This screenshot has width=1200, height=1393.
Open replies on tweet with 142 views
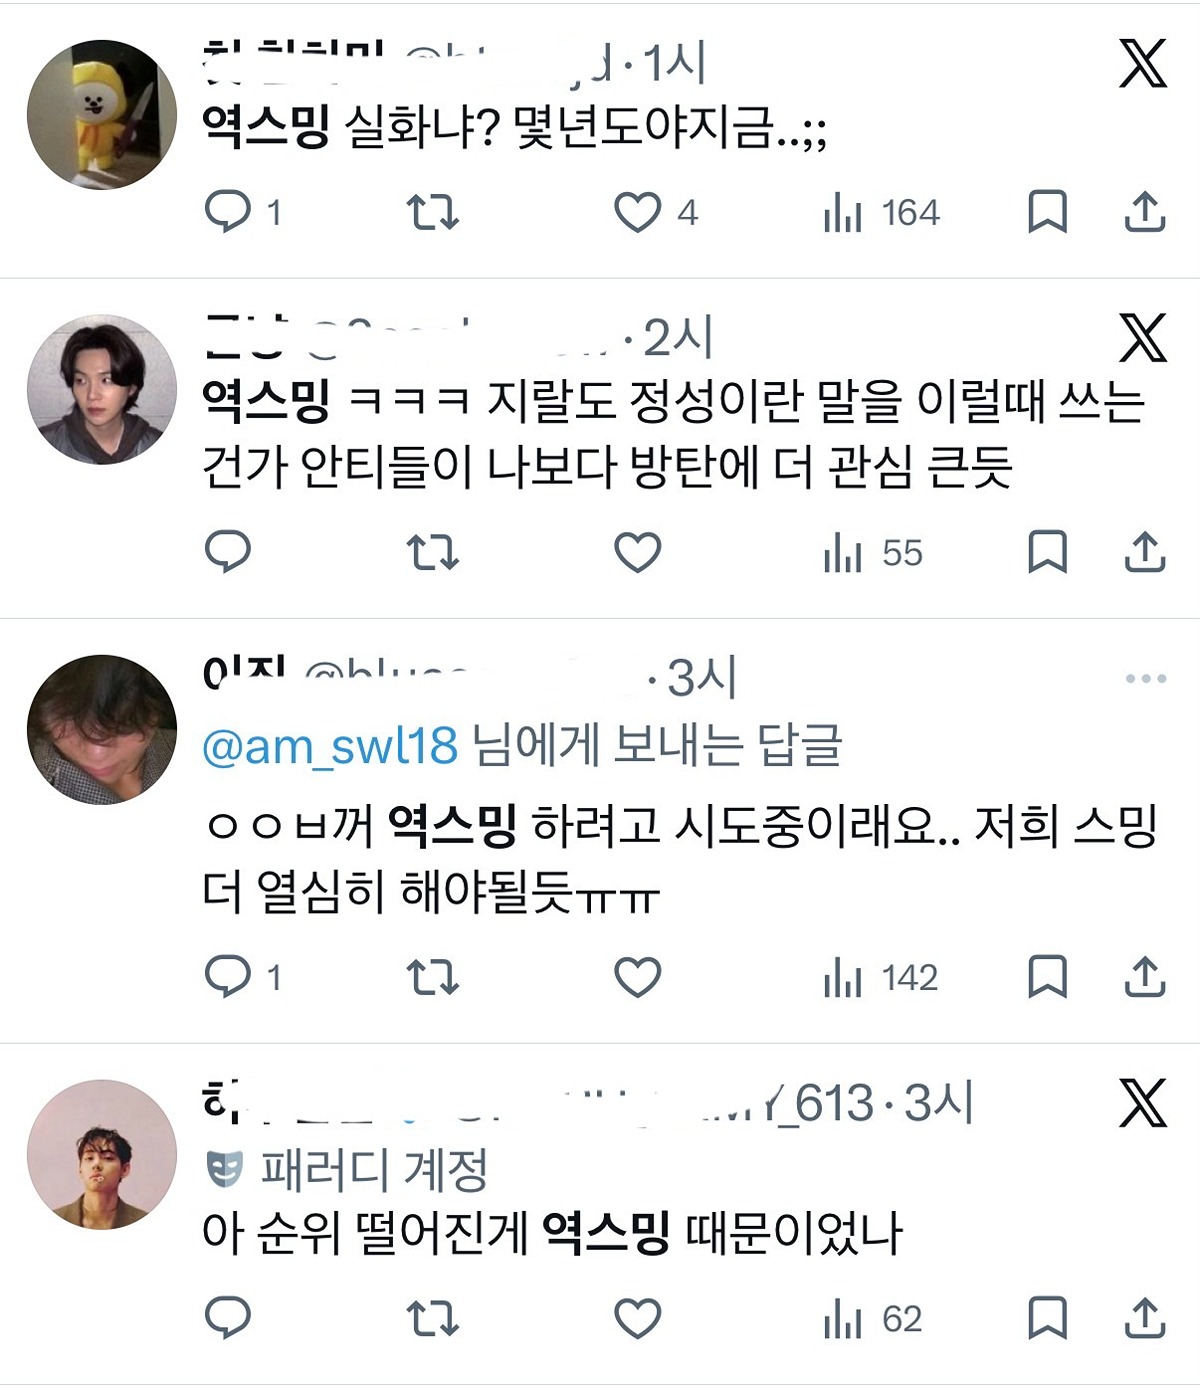pyautogui.click(x=228, y=977)
